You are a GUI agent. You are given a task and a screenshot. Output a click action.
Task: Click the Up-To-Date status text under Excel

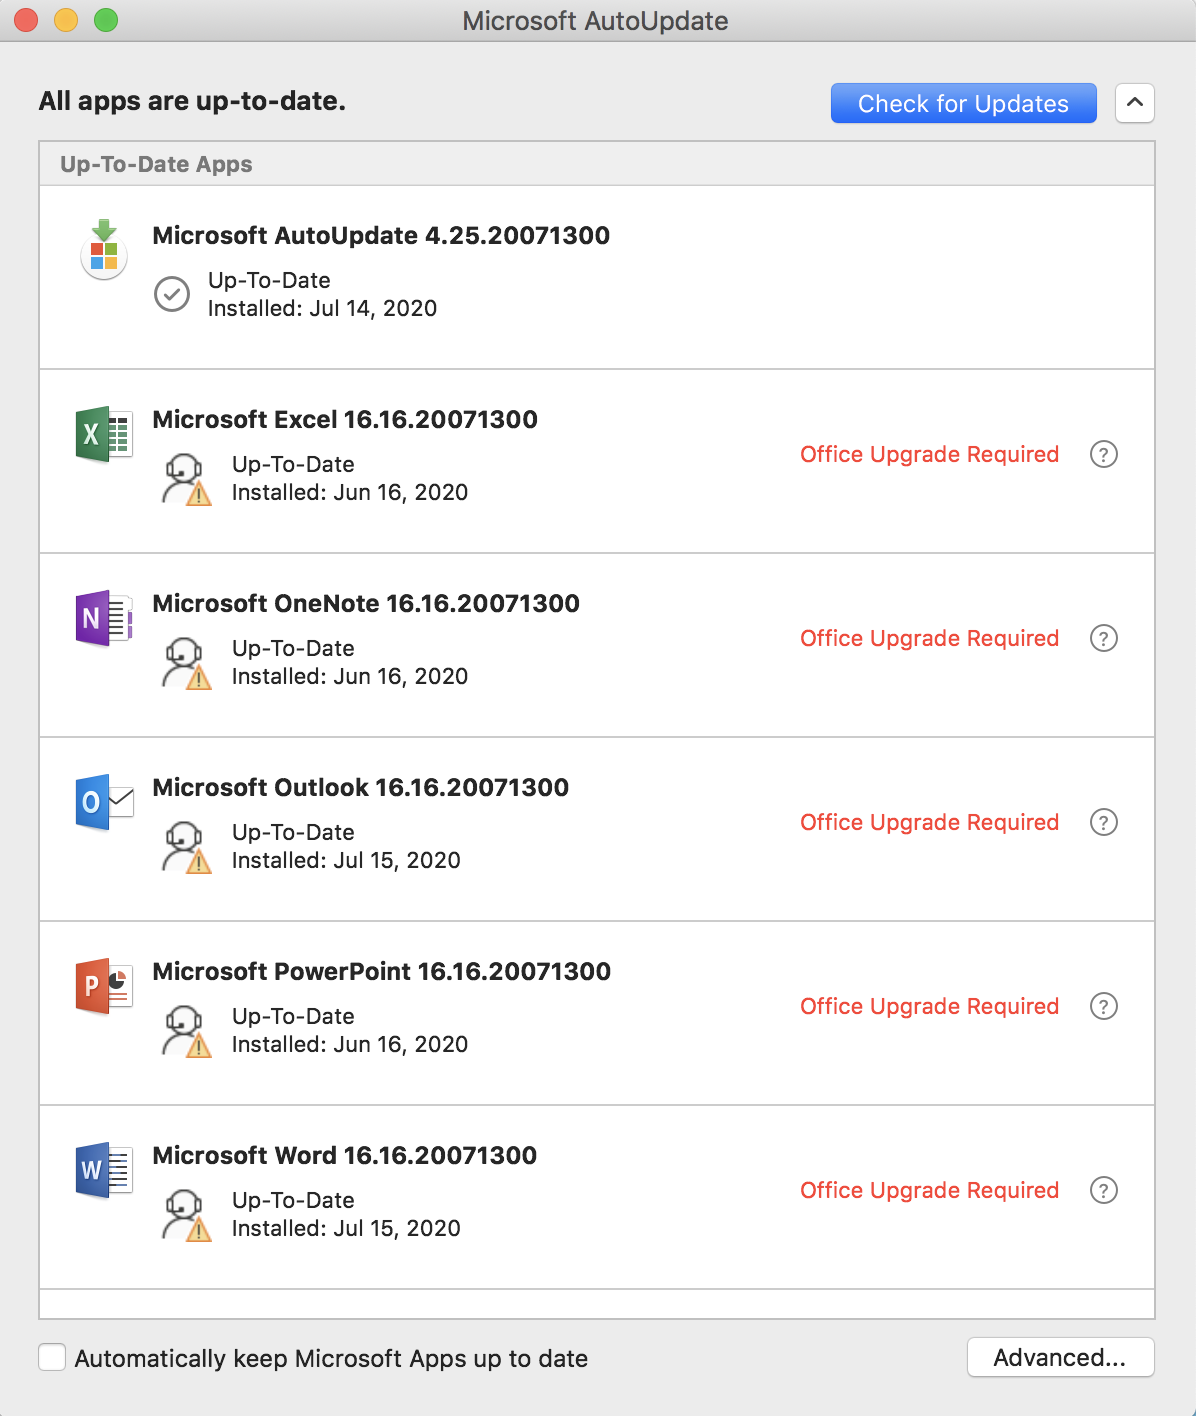(293, 464)
